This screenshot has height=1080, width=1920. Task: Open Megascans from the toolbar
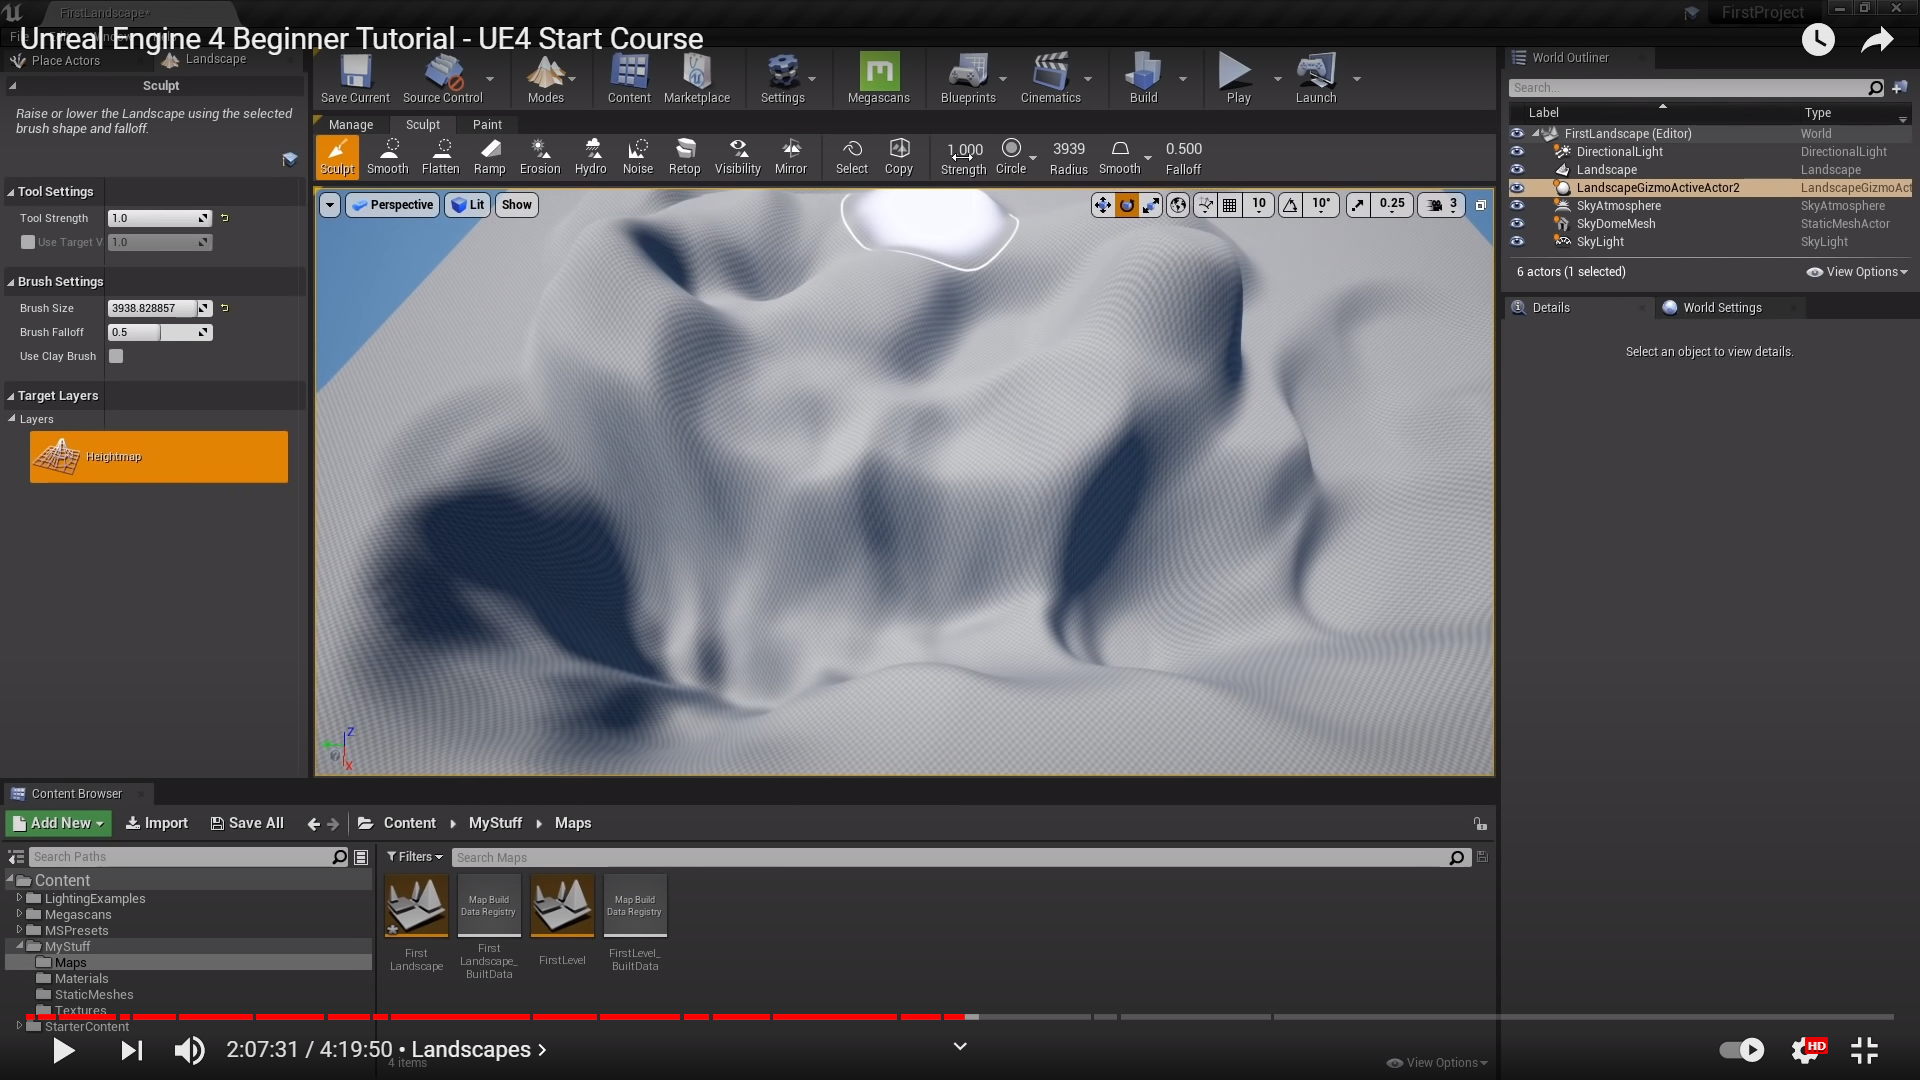point(878,78)
